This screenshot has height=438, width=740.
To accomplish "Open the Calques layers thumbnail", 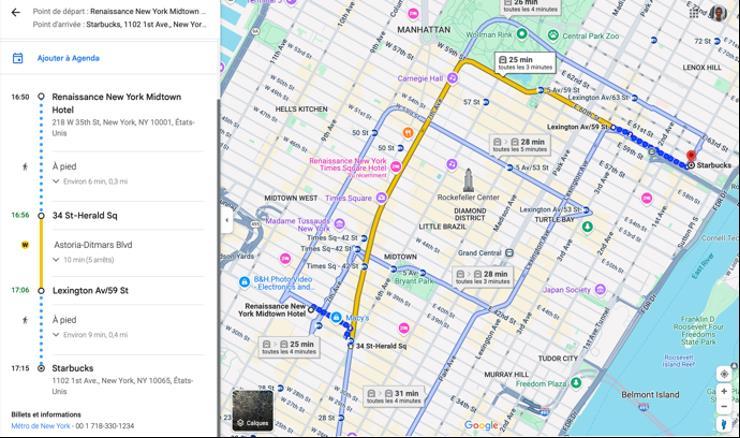I will coord(252,410).
